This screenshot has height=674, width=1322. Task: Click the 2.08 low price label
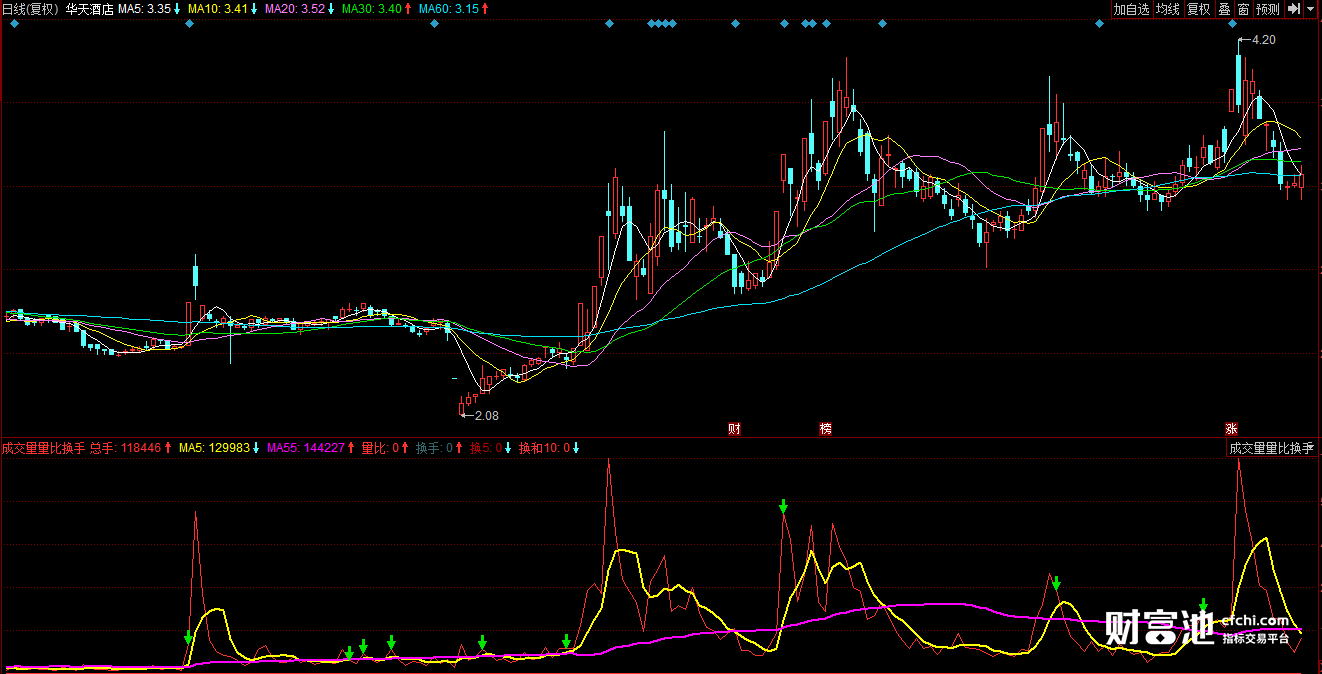click(x=486, y=415)
